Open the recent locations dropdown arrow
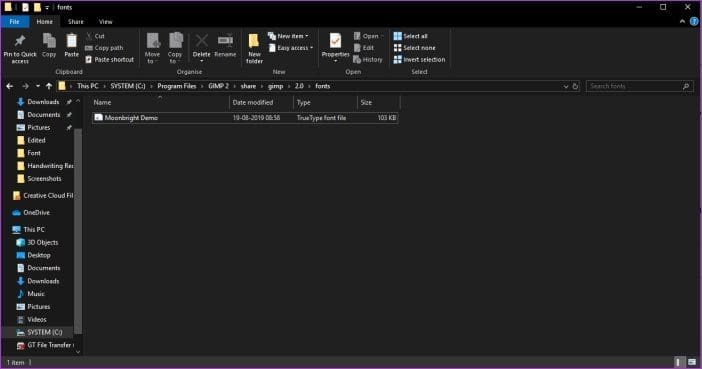This screenshot has height=369, width=702. click(38, 86)
